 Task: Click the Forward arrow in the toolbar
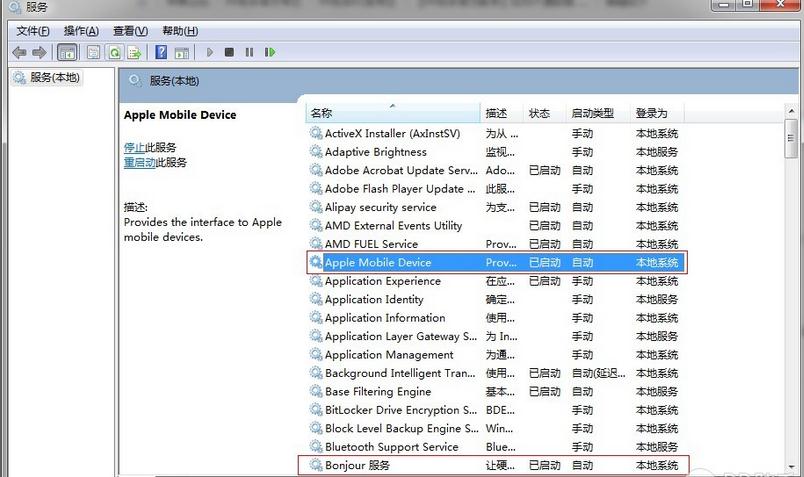point(39,52)
